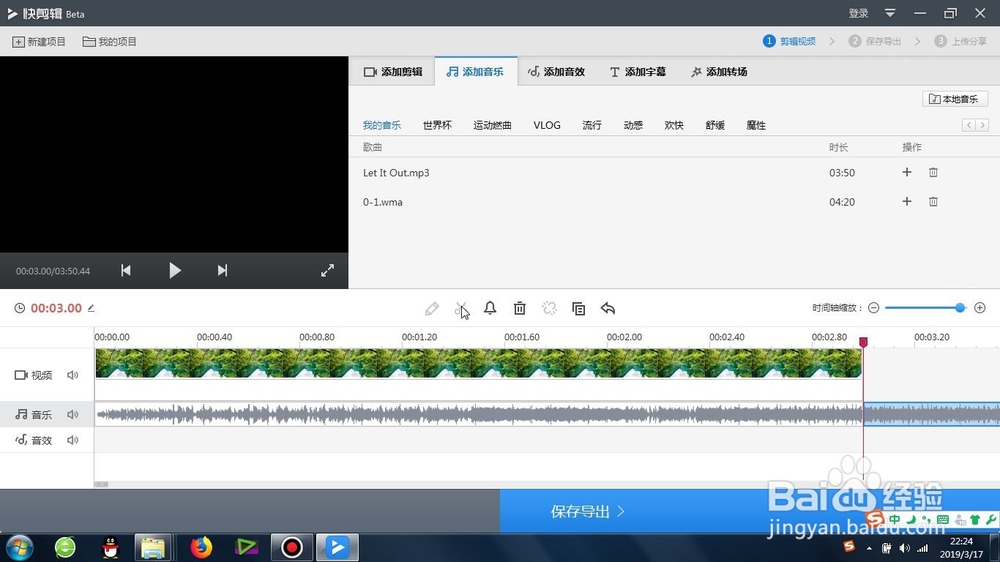
Task: Click the volume icon in system tray
Action: [904, 548]
